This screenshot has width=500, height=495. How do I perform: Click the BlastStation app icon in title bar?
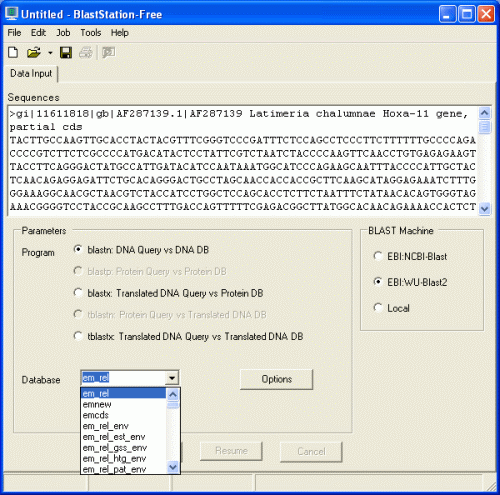click(11, 14)
